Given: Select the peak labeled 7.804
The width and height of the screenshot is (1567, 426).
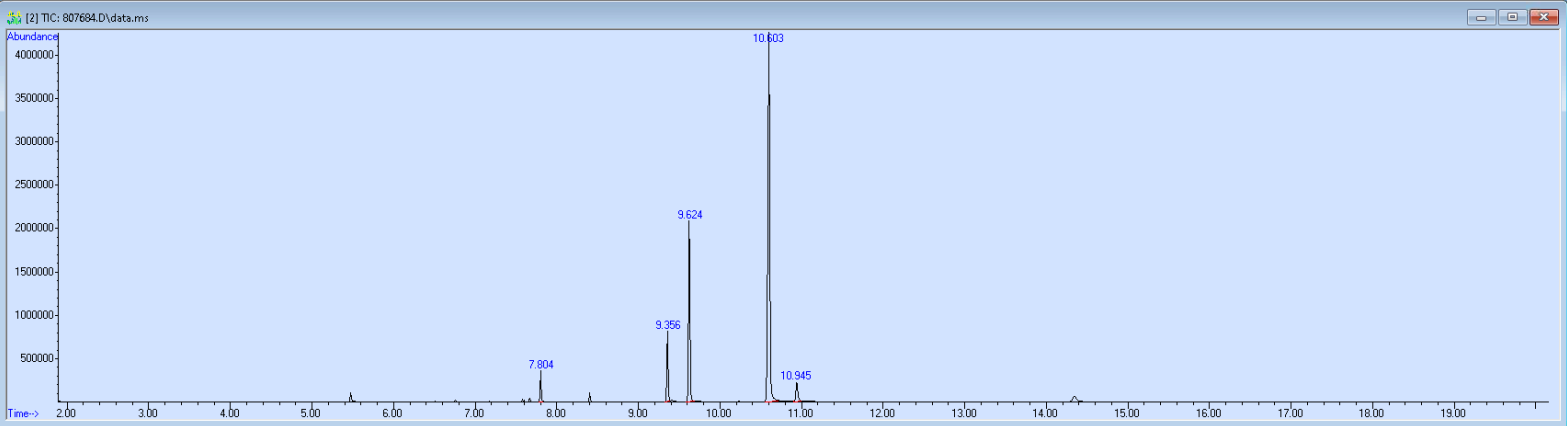Looking at the screenshot, I should coord(541,365).
